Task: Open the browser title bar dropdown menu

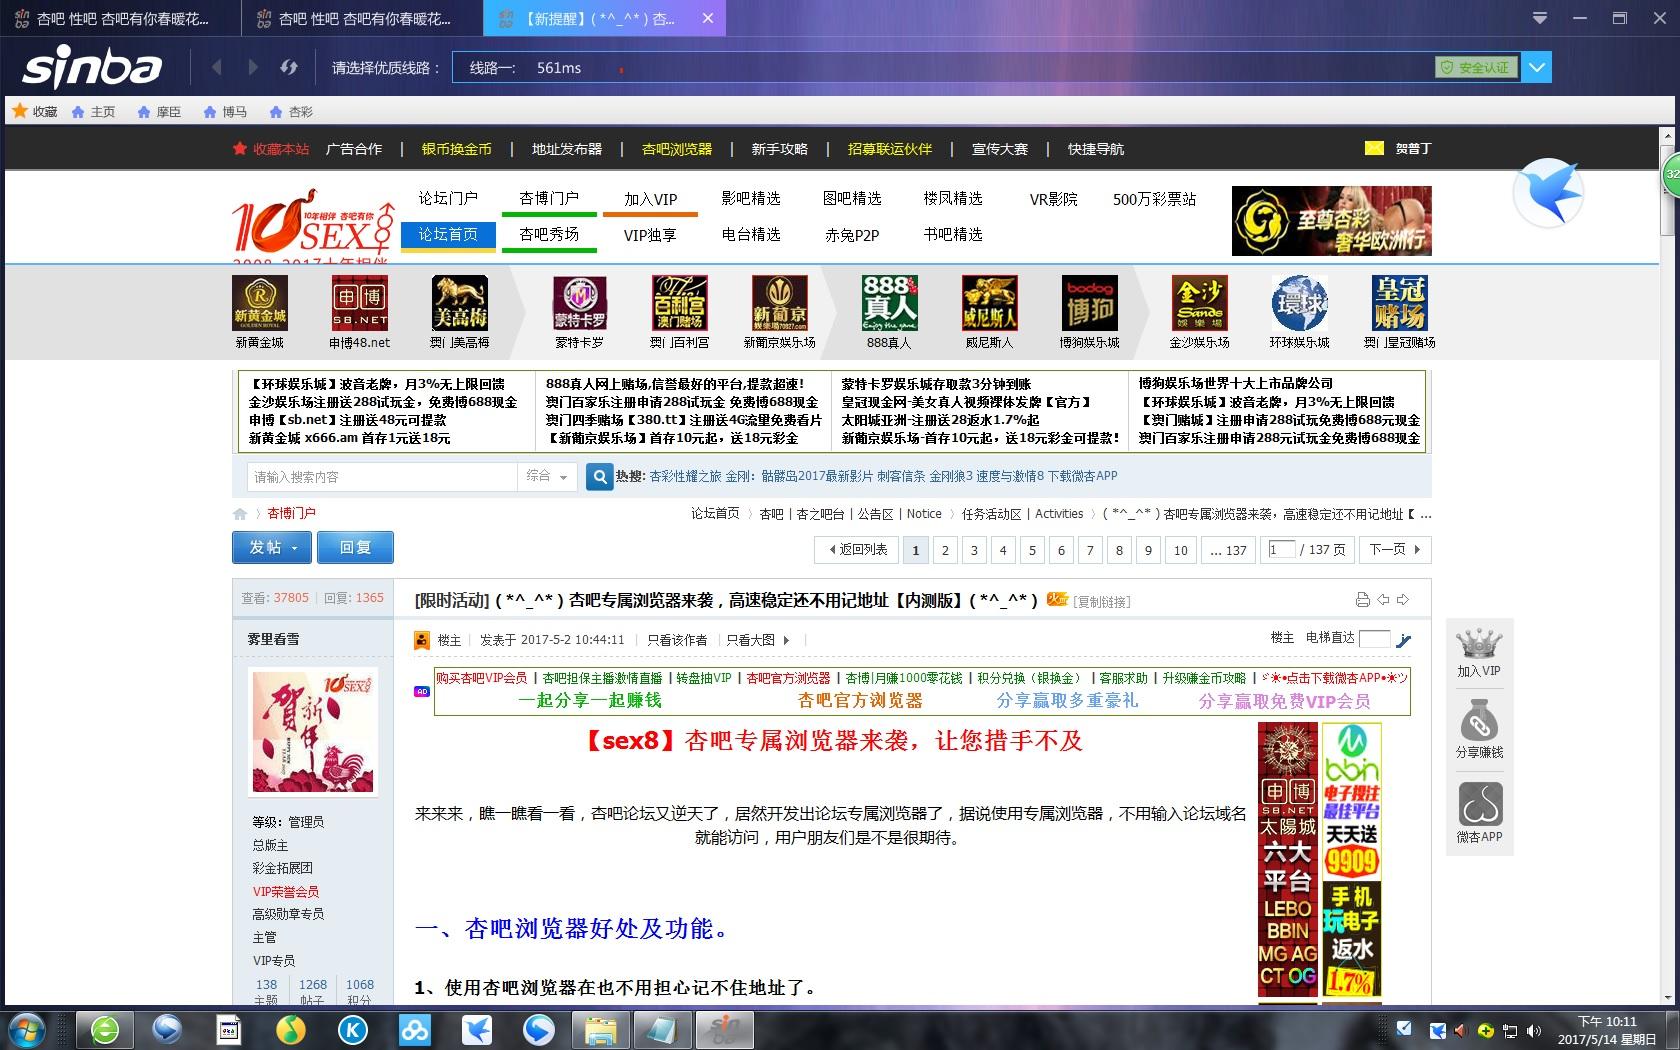Action: (x=1540, y=18)
